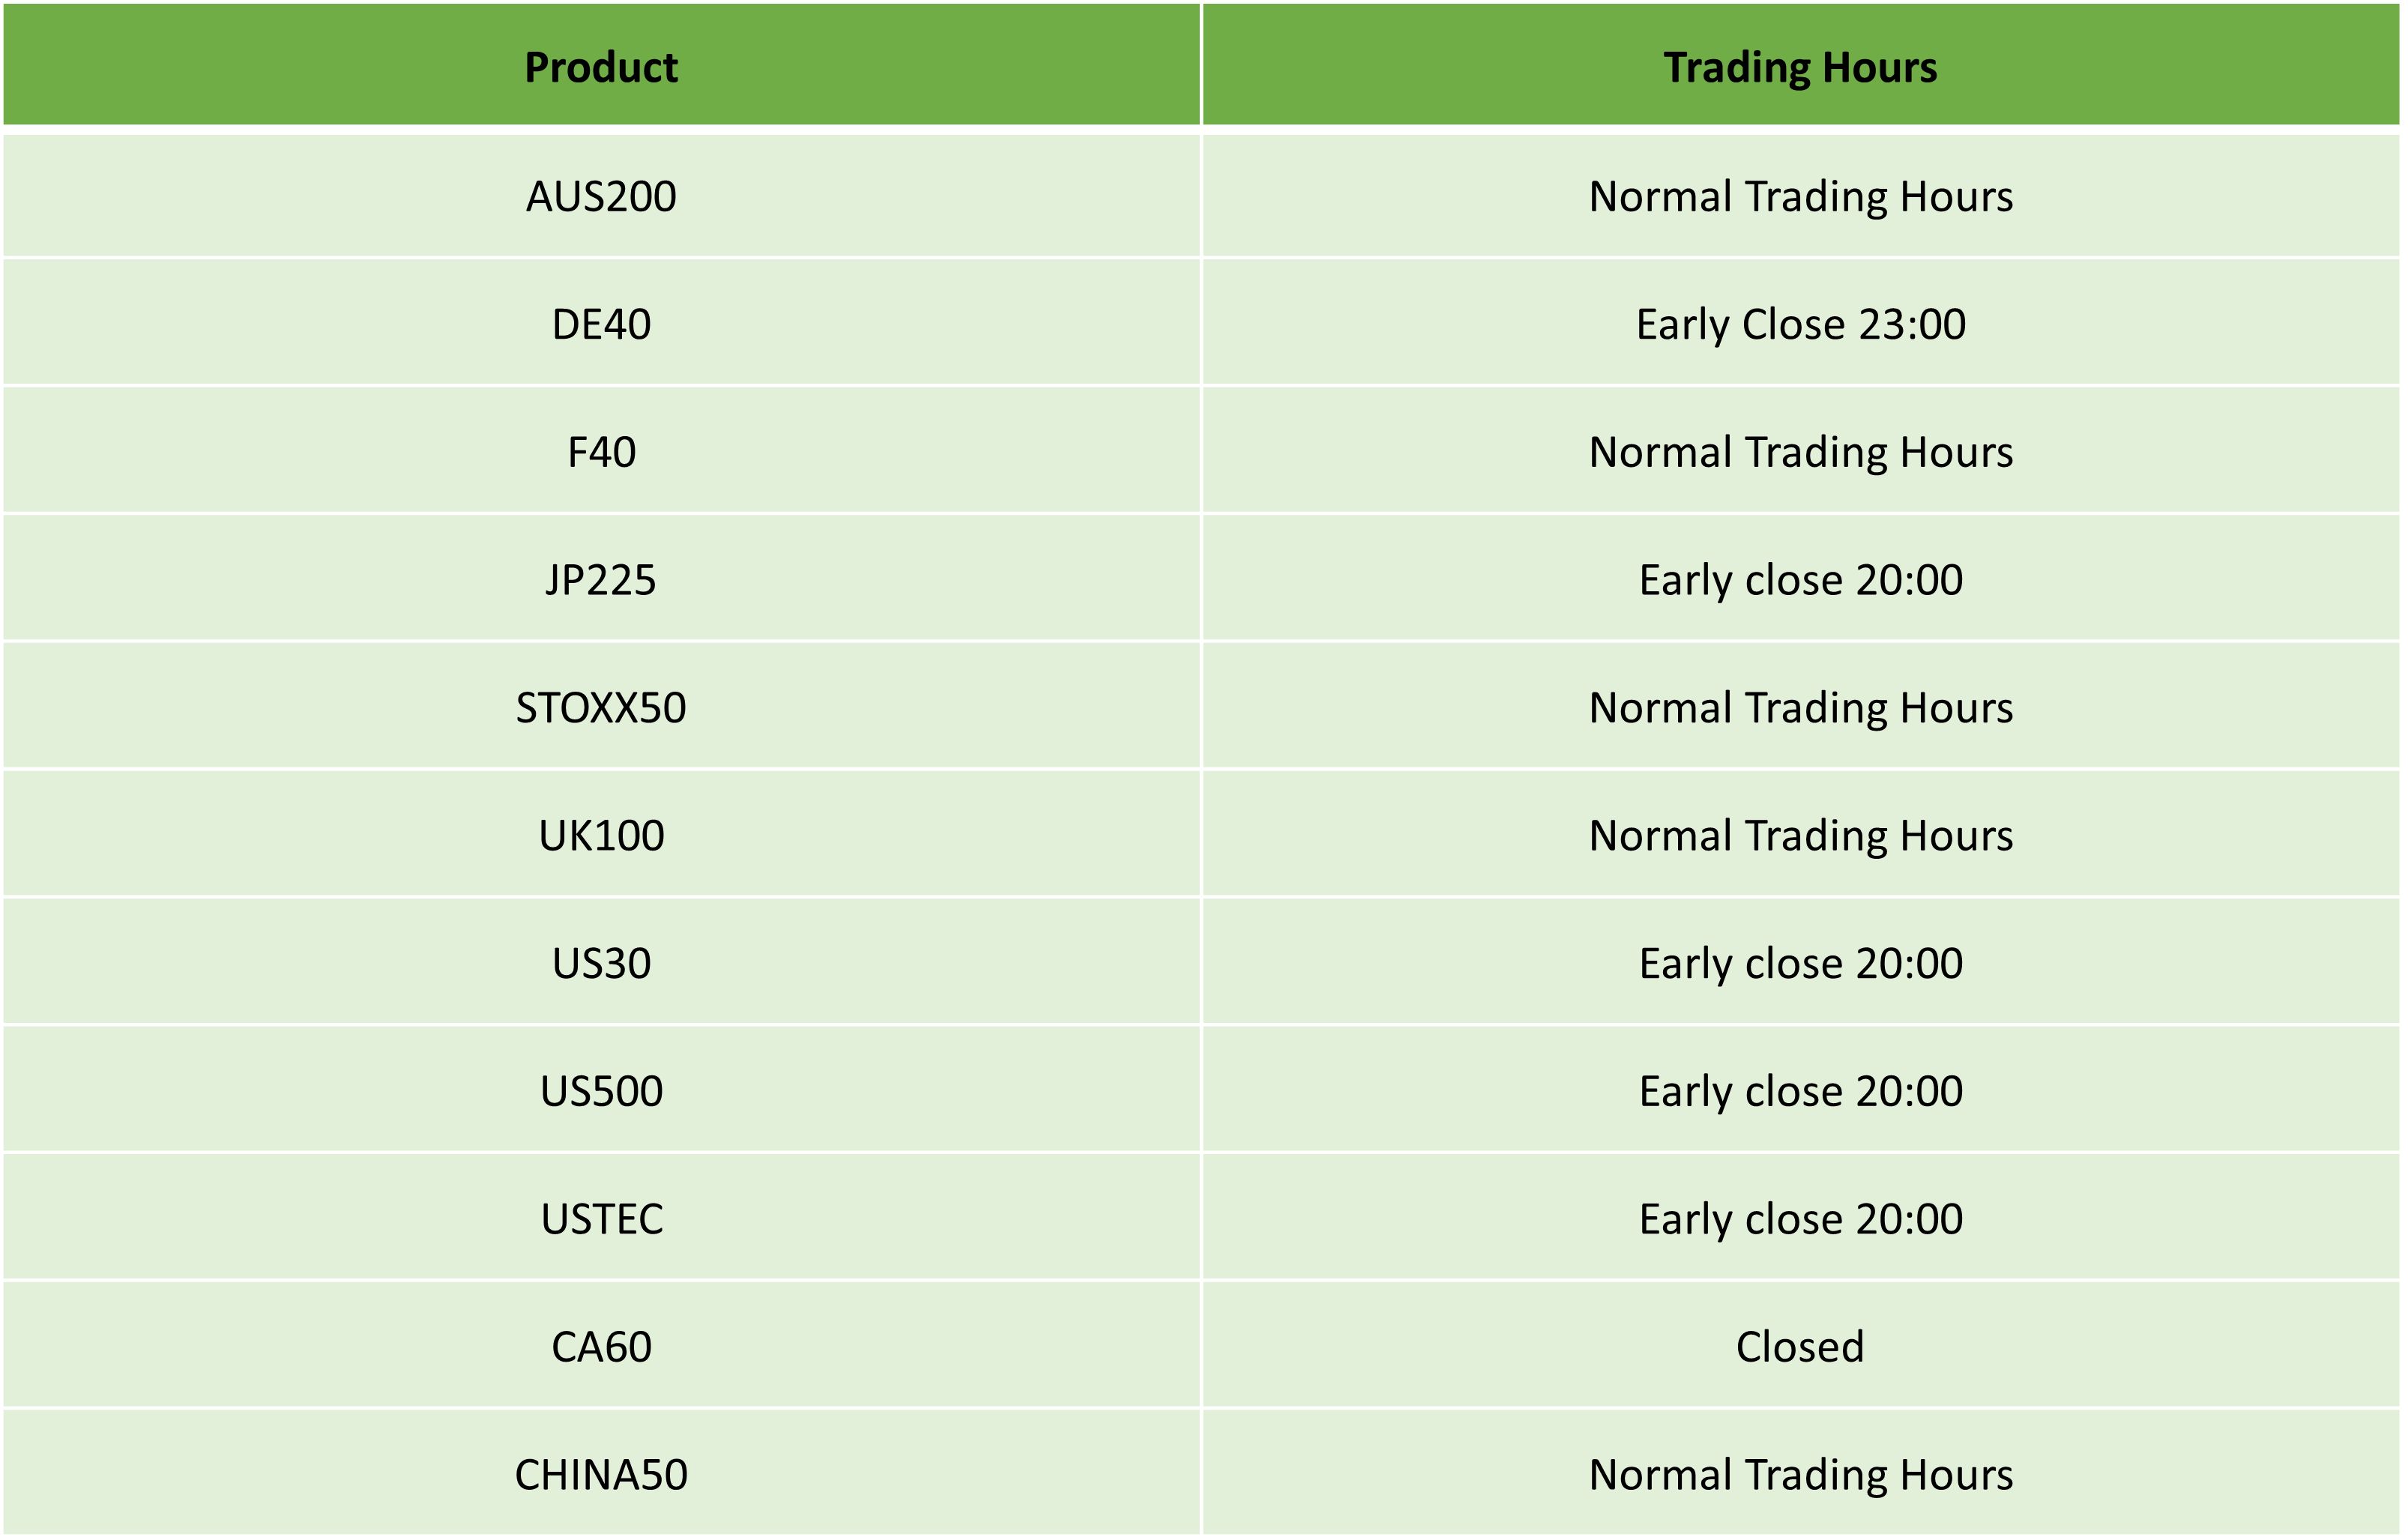Select the CA60 product cell
Screen dimensions: 2408x1540
[x=601, y=1346]
